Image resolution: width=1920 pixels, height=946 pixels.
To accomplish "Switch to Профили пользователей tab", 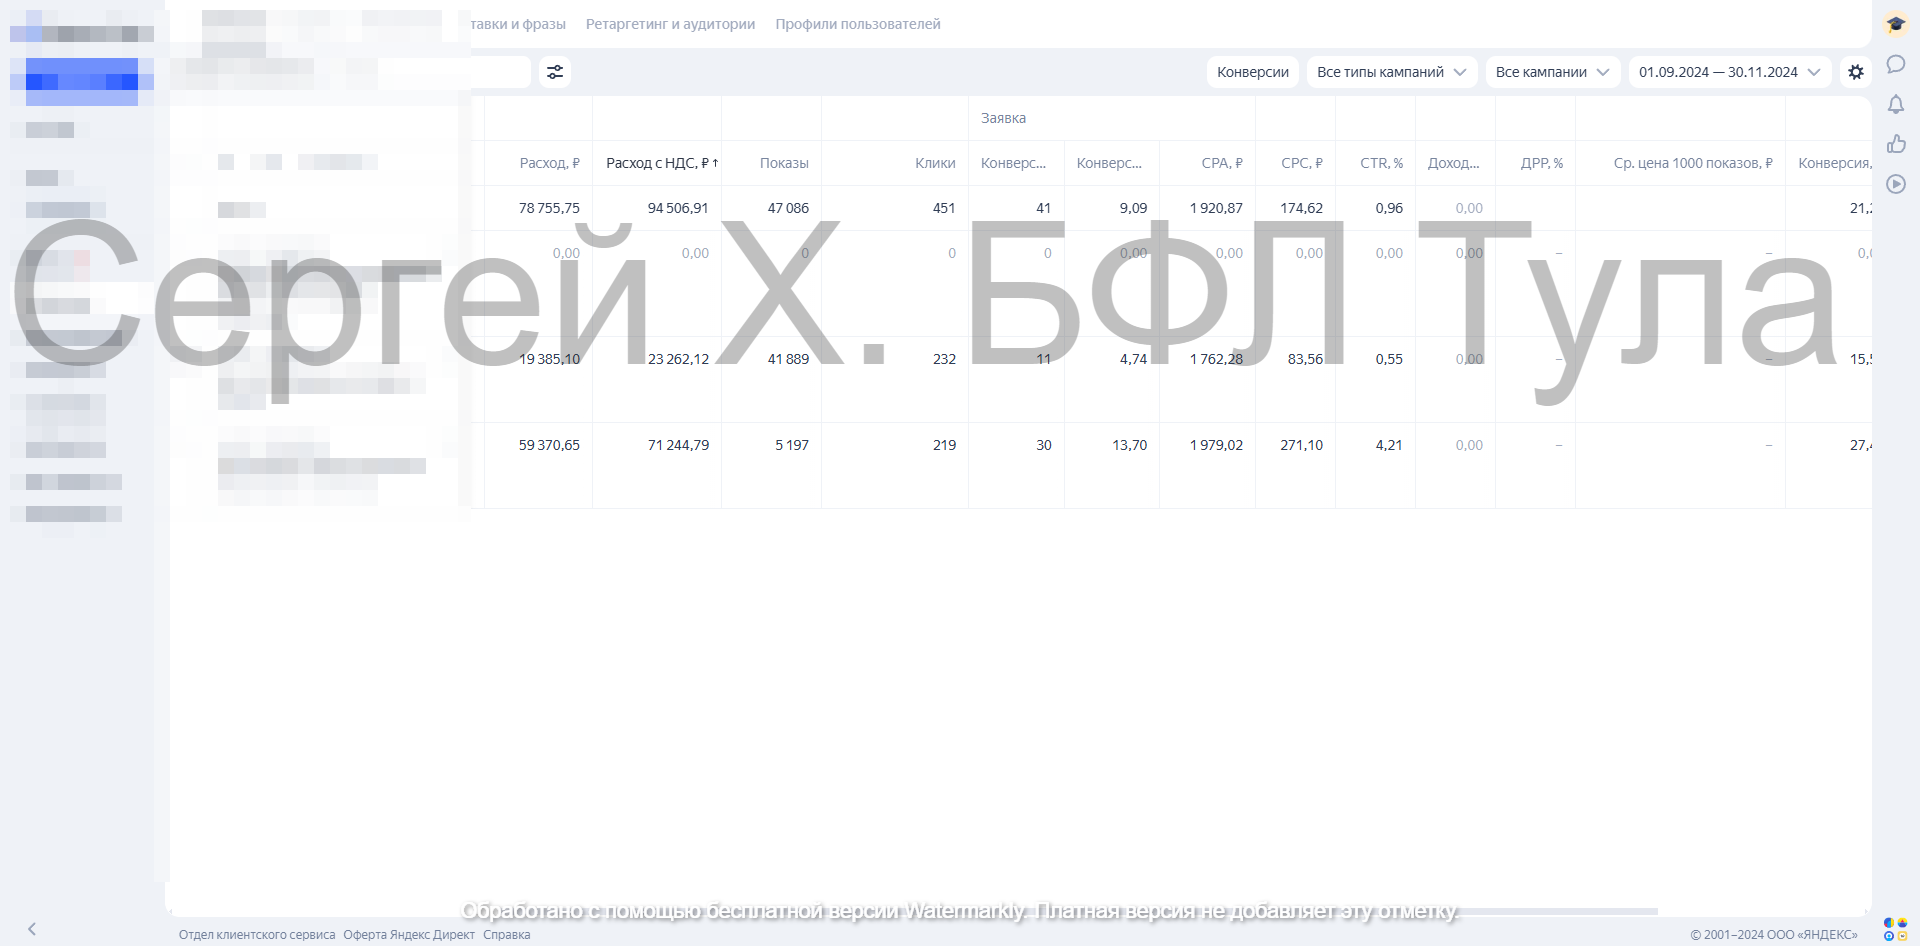I will 858,24.
